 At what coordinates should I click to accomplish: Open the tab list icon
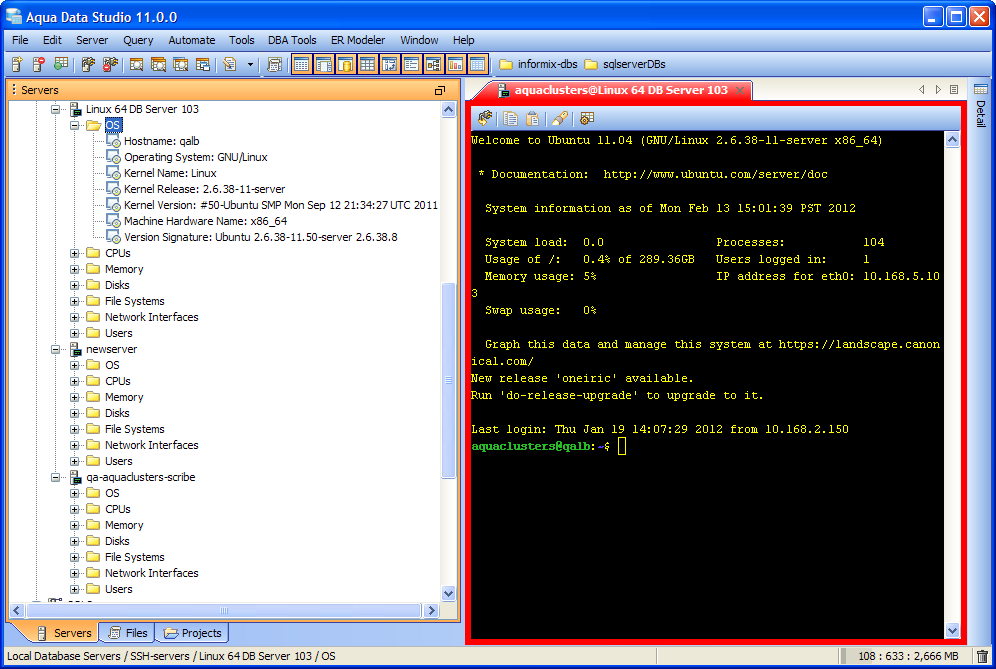tap(954, 90)
